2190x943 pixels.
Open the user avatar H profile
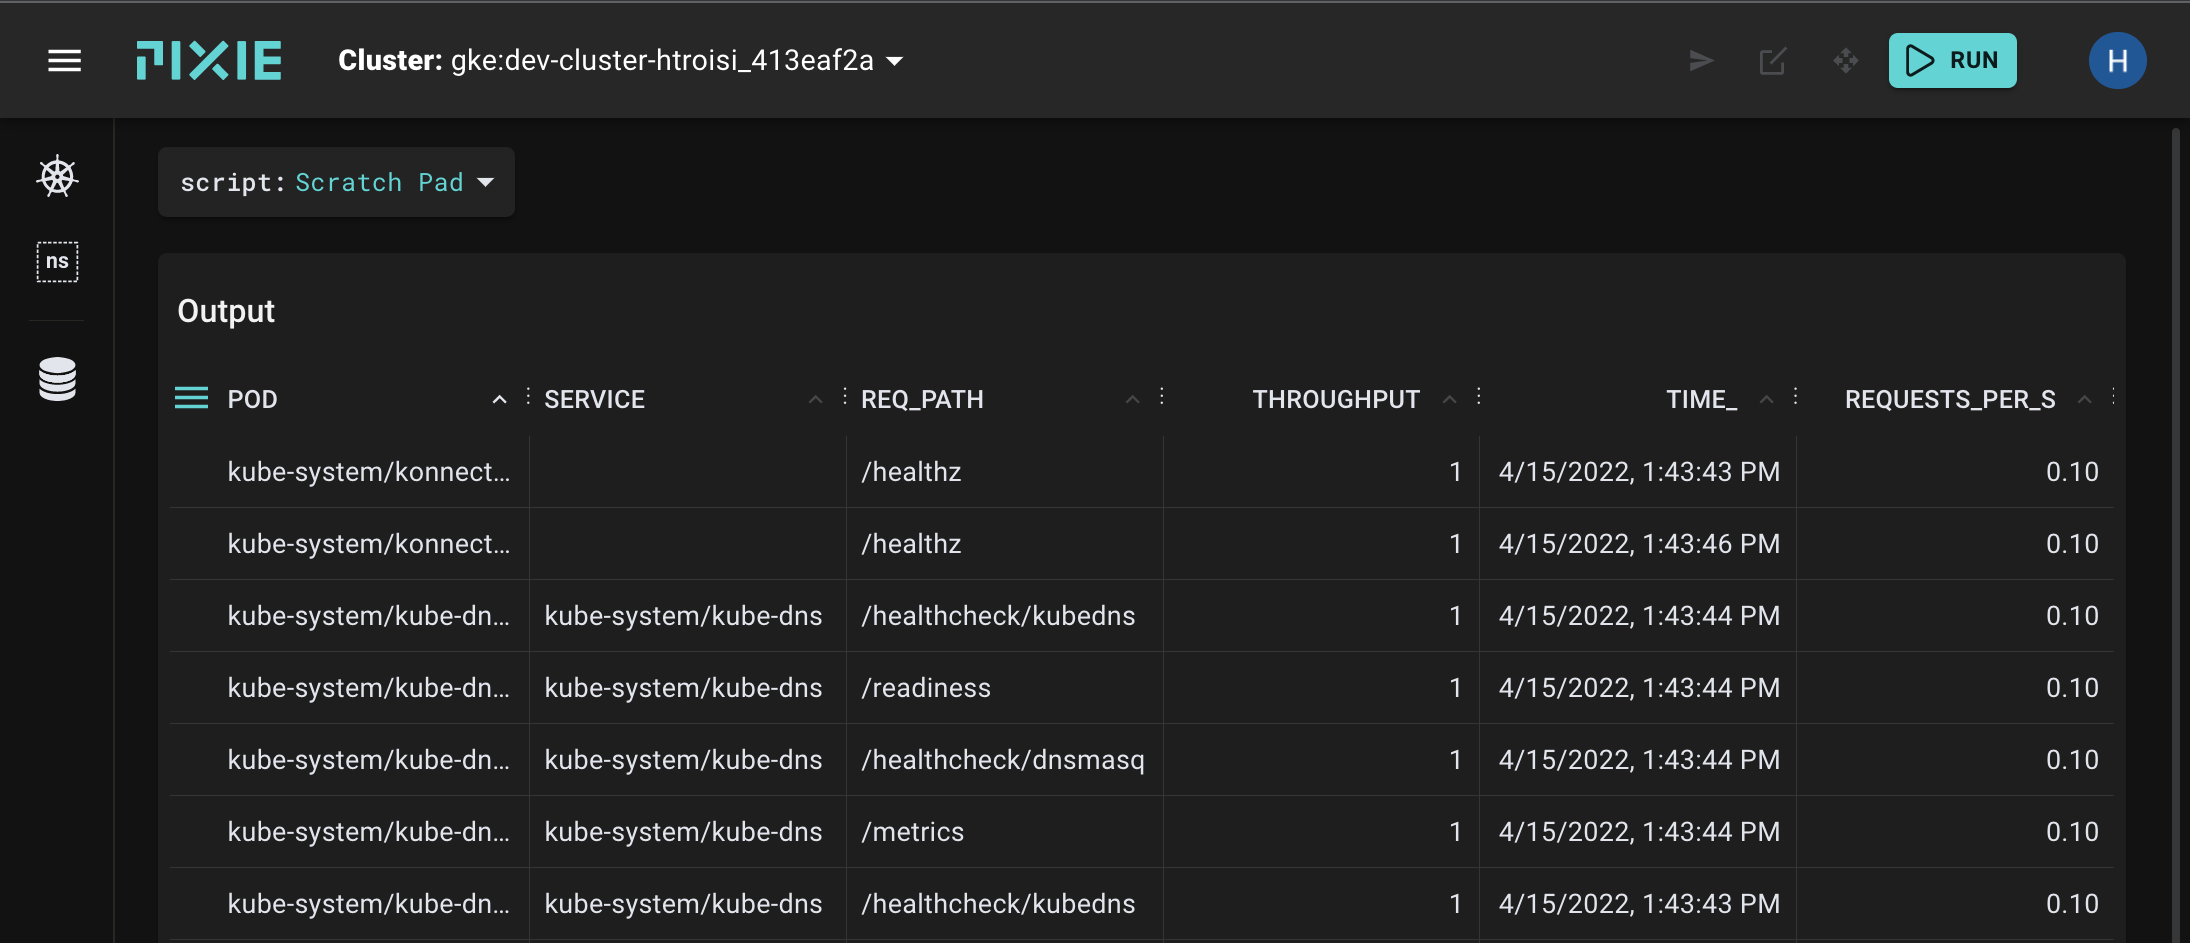[x=2116, y=61]
